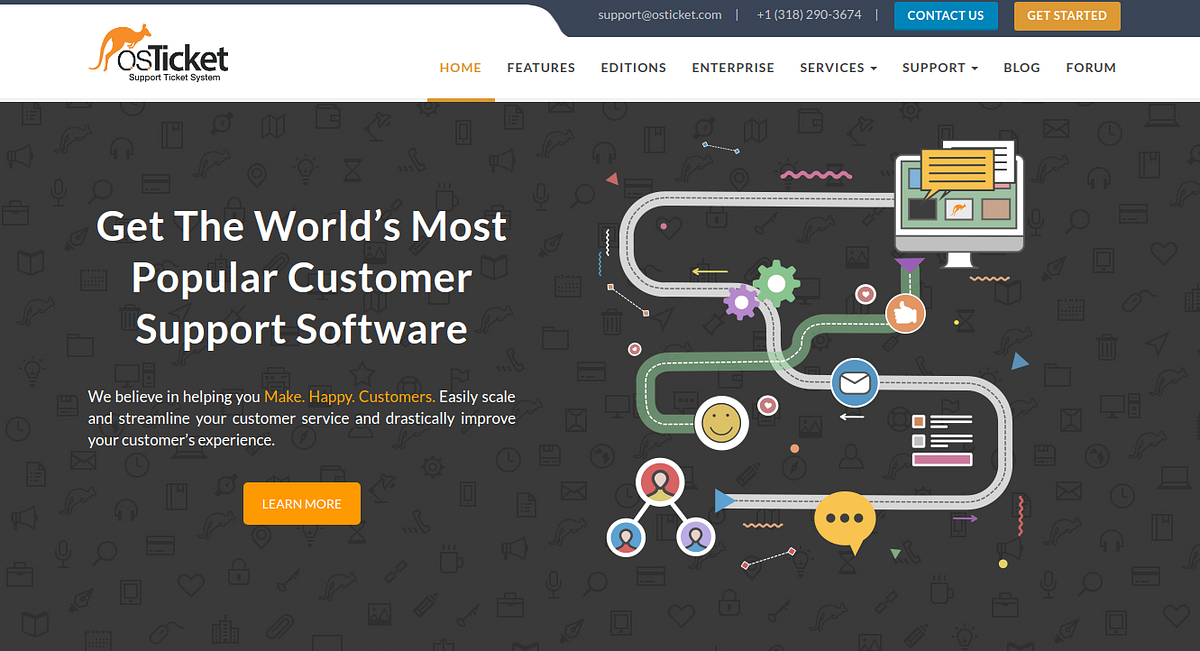Image resolution: width=1200 pixels, height=651 pixels.
Task: Click the purple funnel under the monitor
Action: coord(909,267)
